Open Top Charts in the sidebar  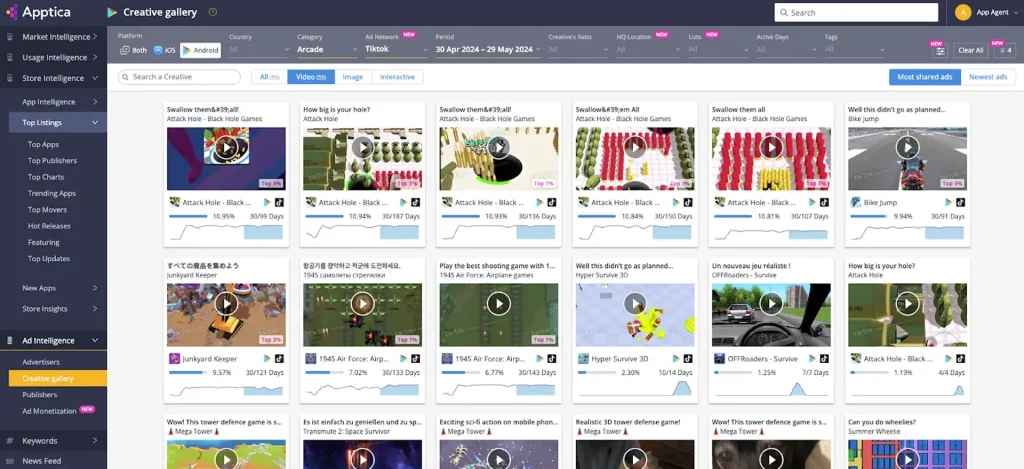[46, 177]
